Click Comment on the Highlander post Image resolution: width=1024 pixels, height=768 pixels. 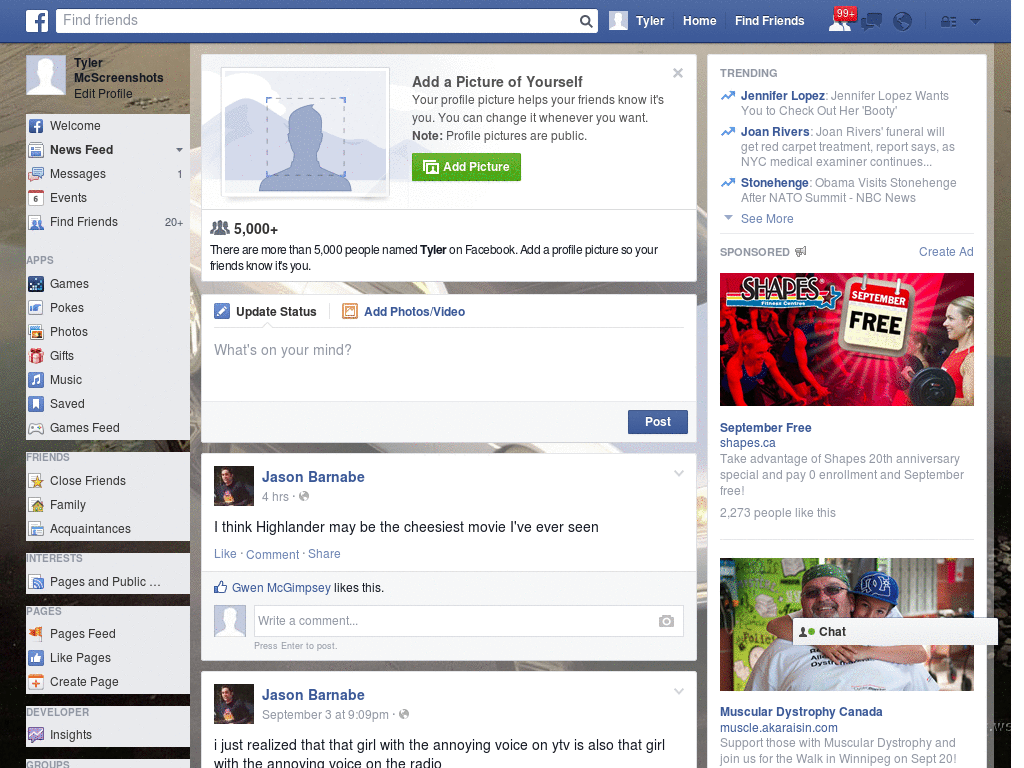pos(272,554)
